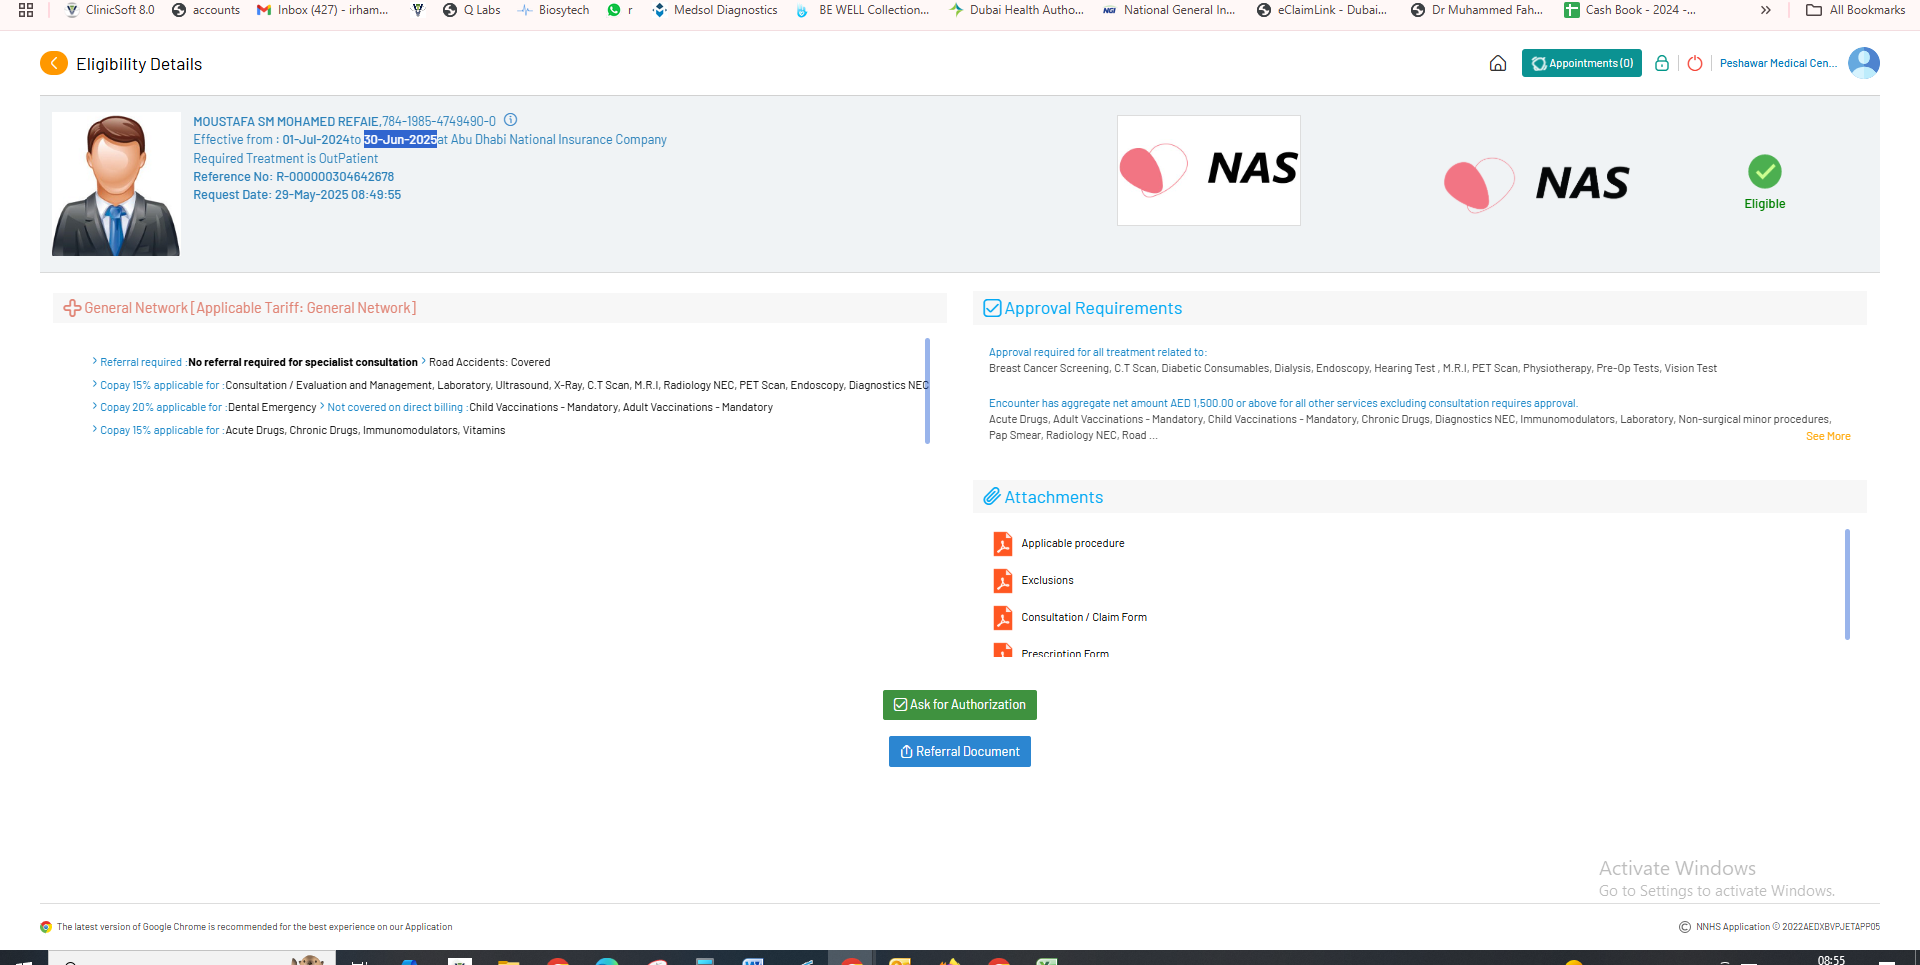Click the Abu Dhabi National Insurance Company text

tap(558, 140)
